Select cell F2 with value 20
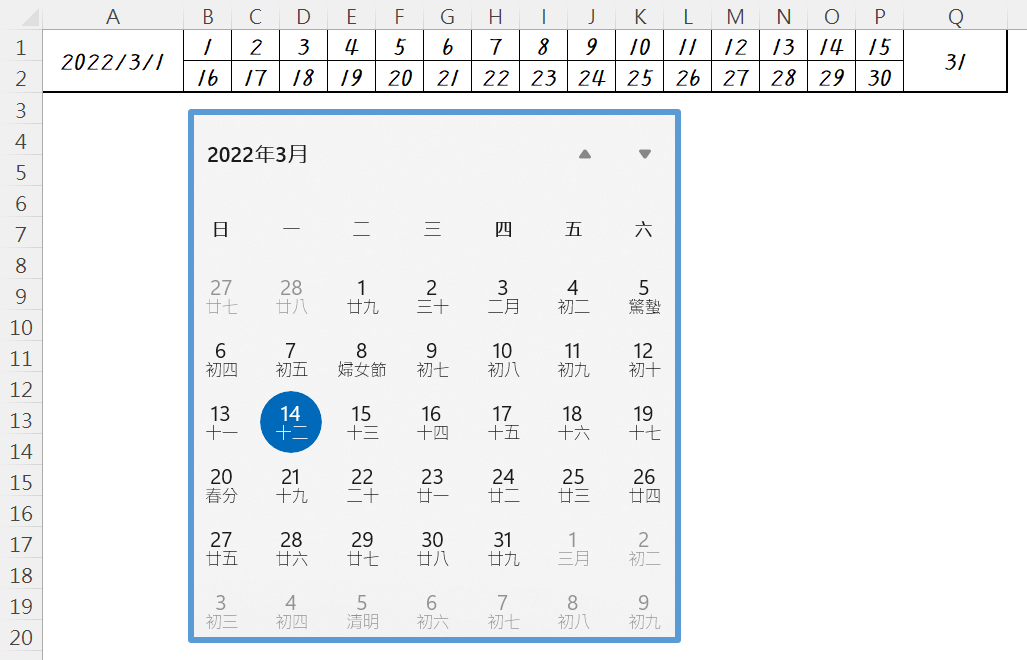The height and width of the screenshot is (660, 1027). [400, 77]
